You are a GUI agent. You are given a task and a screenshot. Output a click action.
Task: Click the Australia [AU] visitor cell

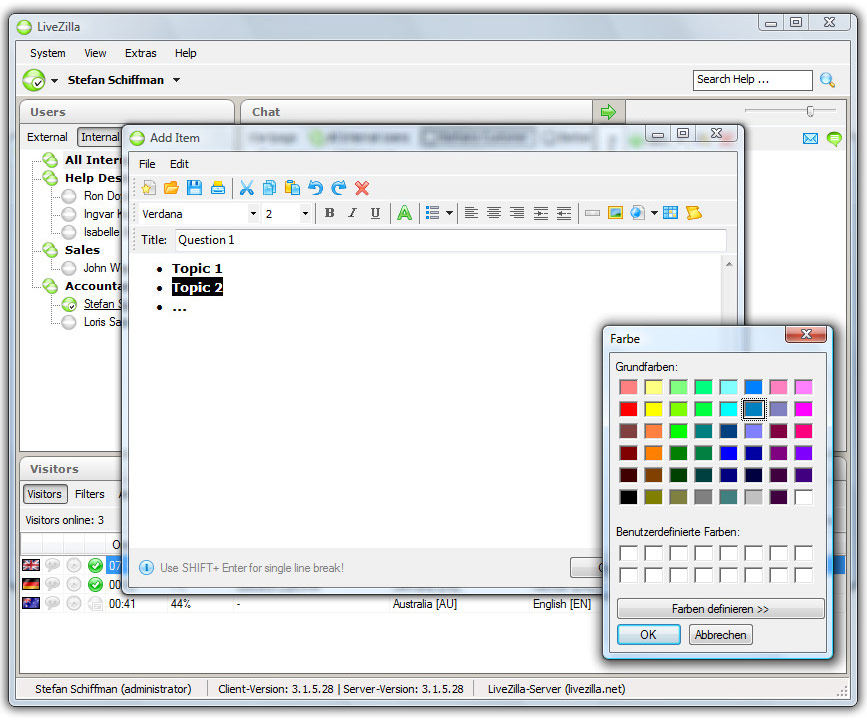click(425, 604)
